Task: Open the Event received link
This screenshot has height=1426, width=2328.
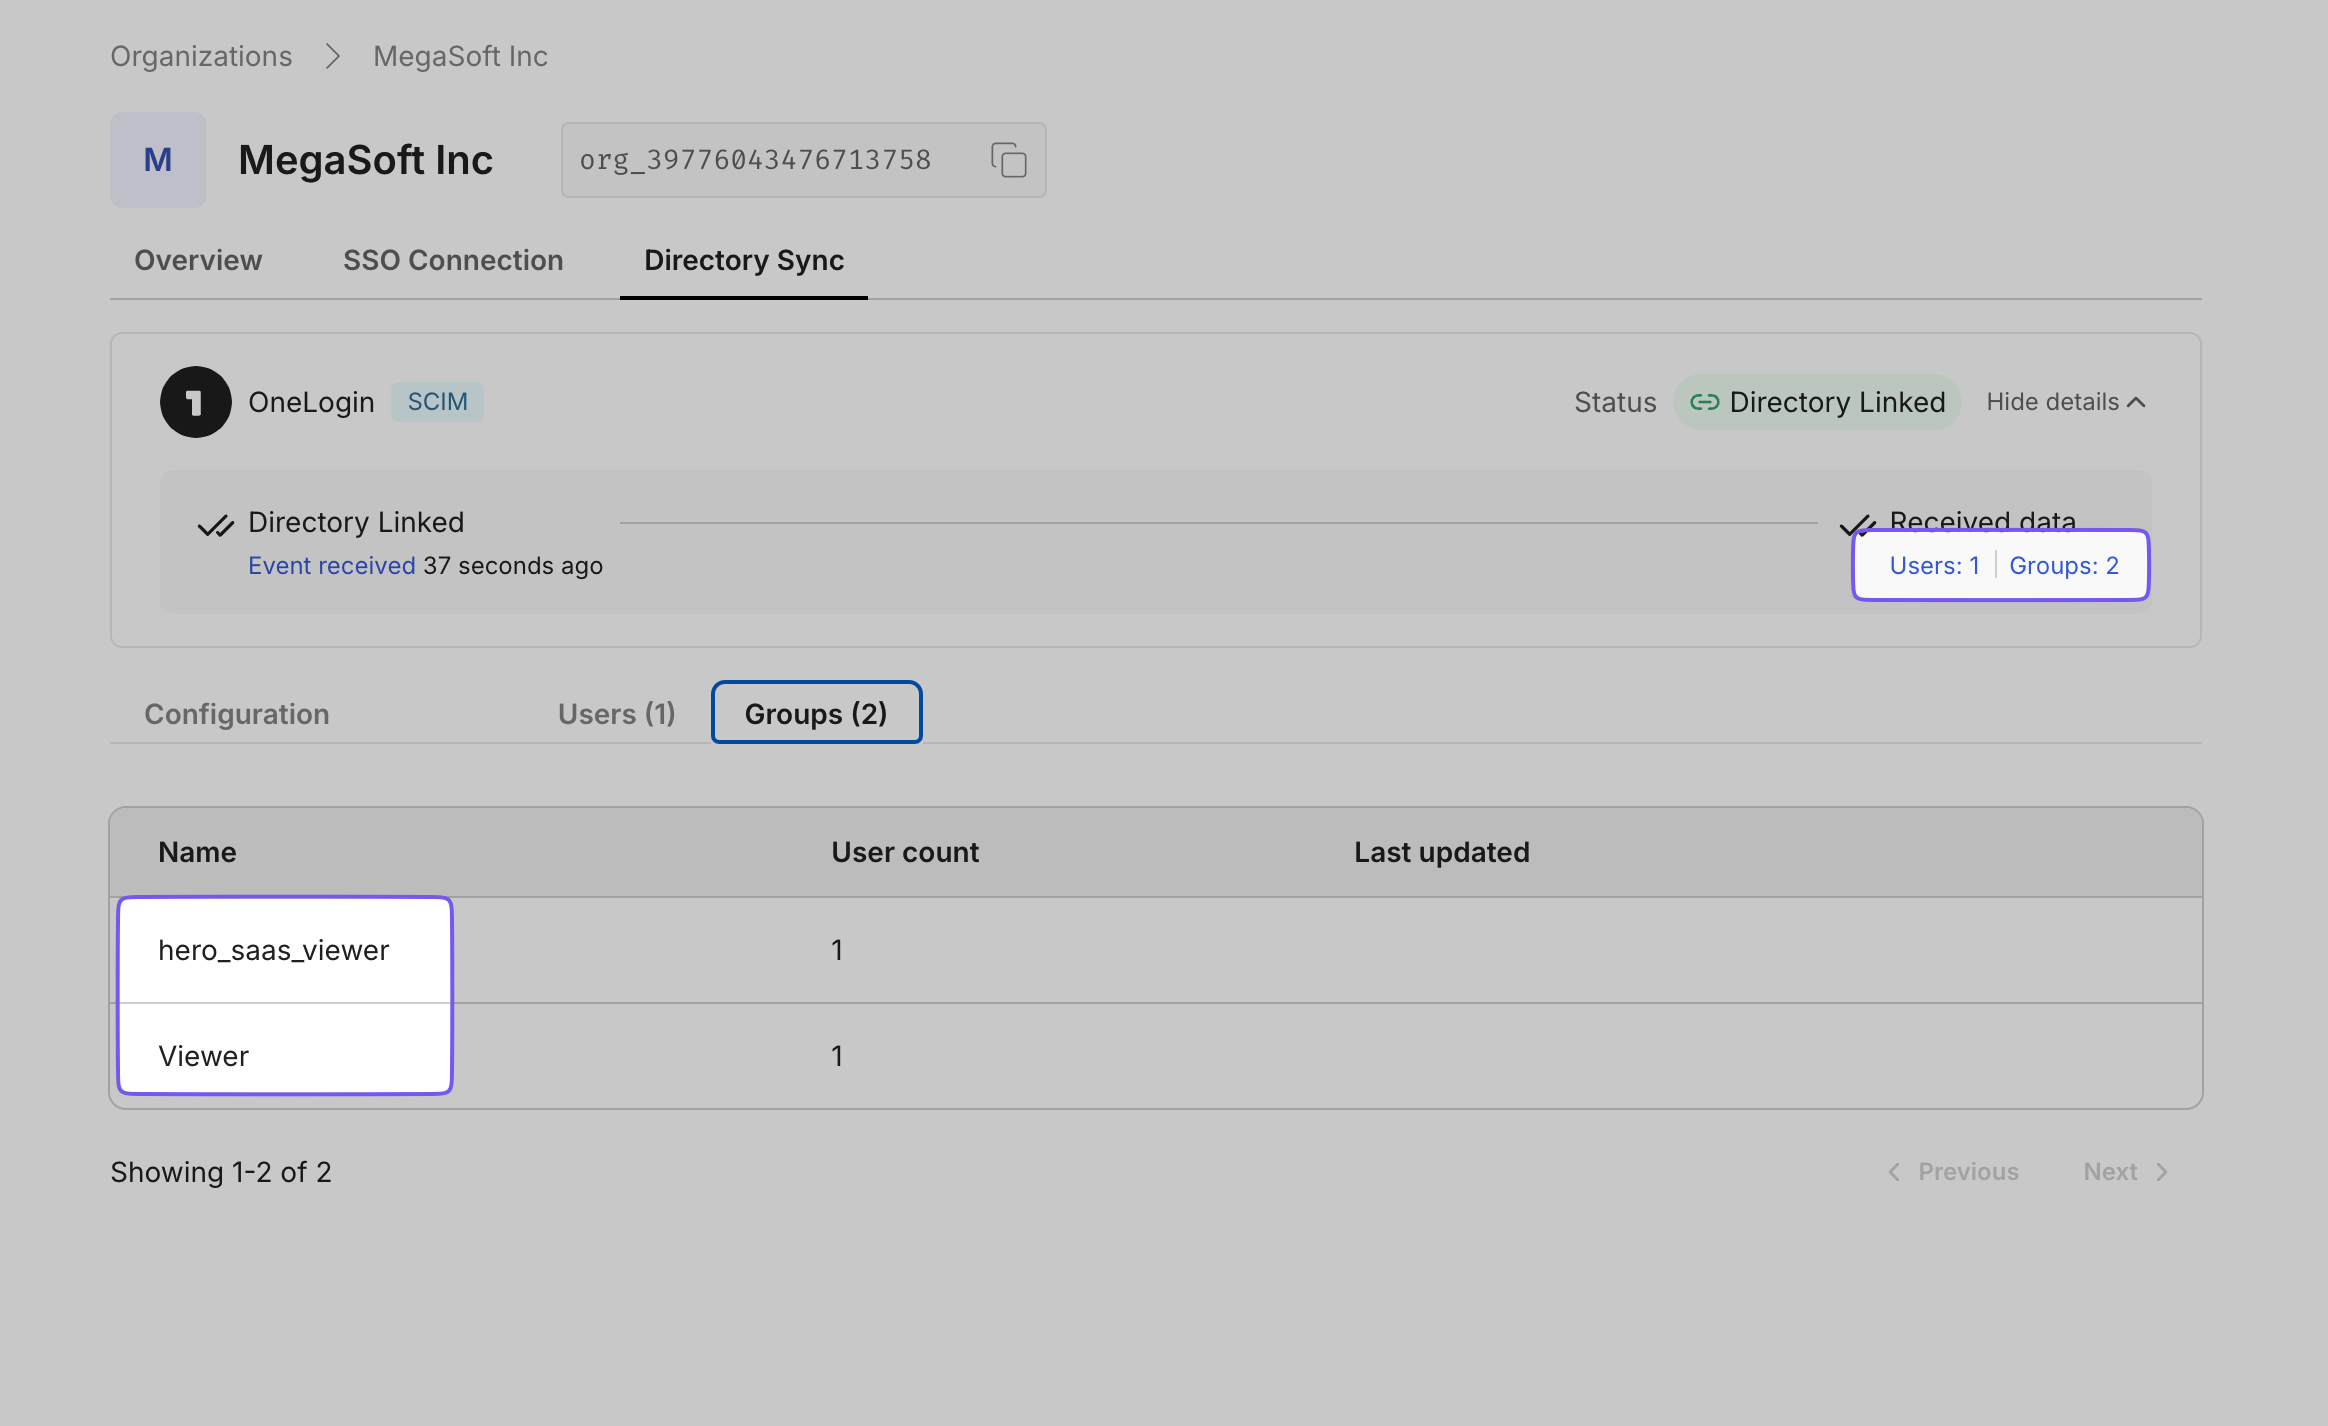Action: [x=332, y=565]
